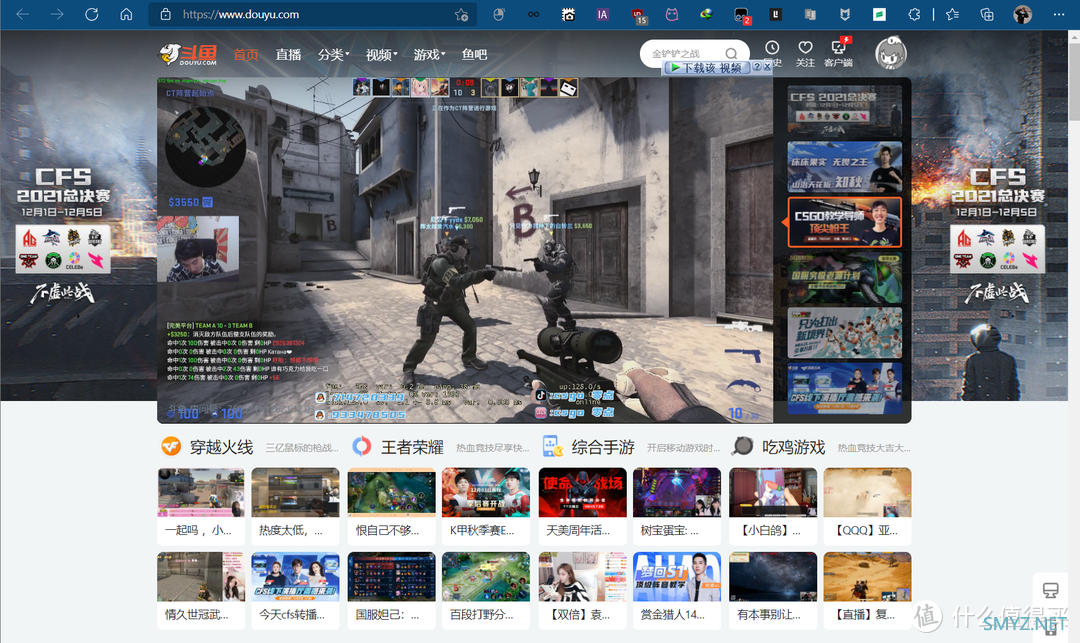The height and width of the screenshot is (643, 1080).
Task: Click the 综合手游 phone icon
Action: pos(552,447)
